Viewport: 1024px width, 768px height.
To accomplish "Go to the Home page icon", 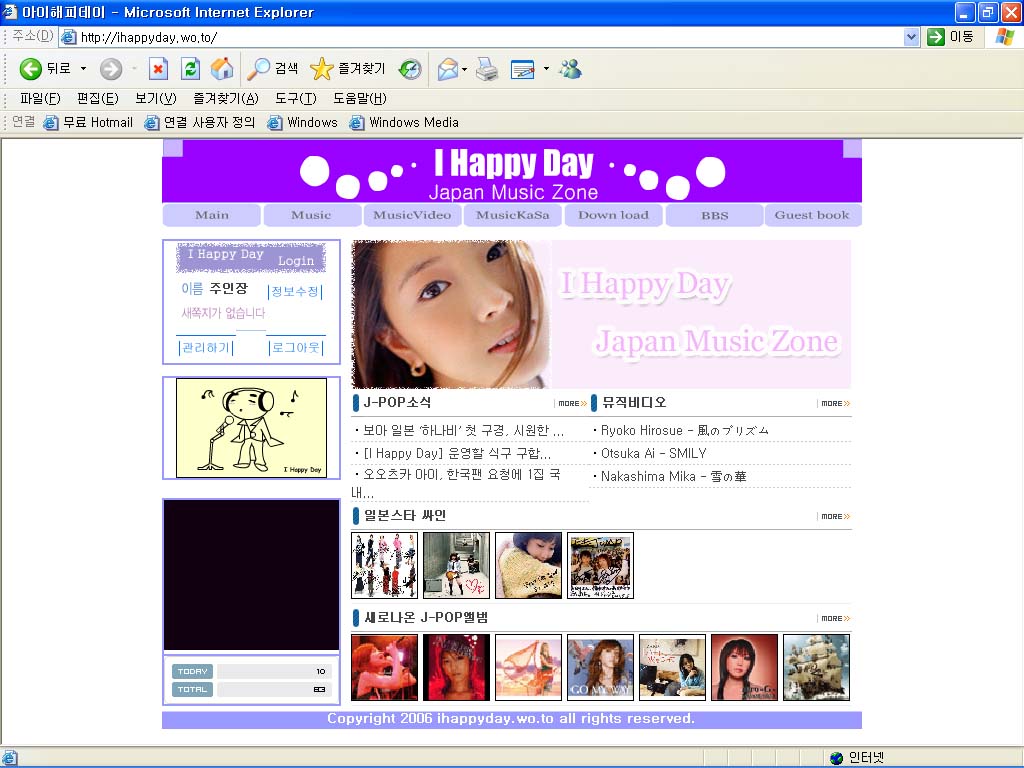I will pos(222,69).
